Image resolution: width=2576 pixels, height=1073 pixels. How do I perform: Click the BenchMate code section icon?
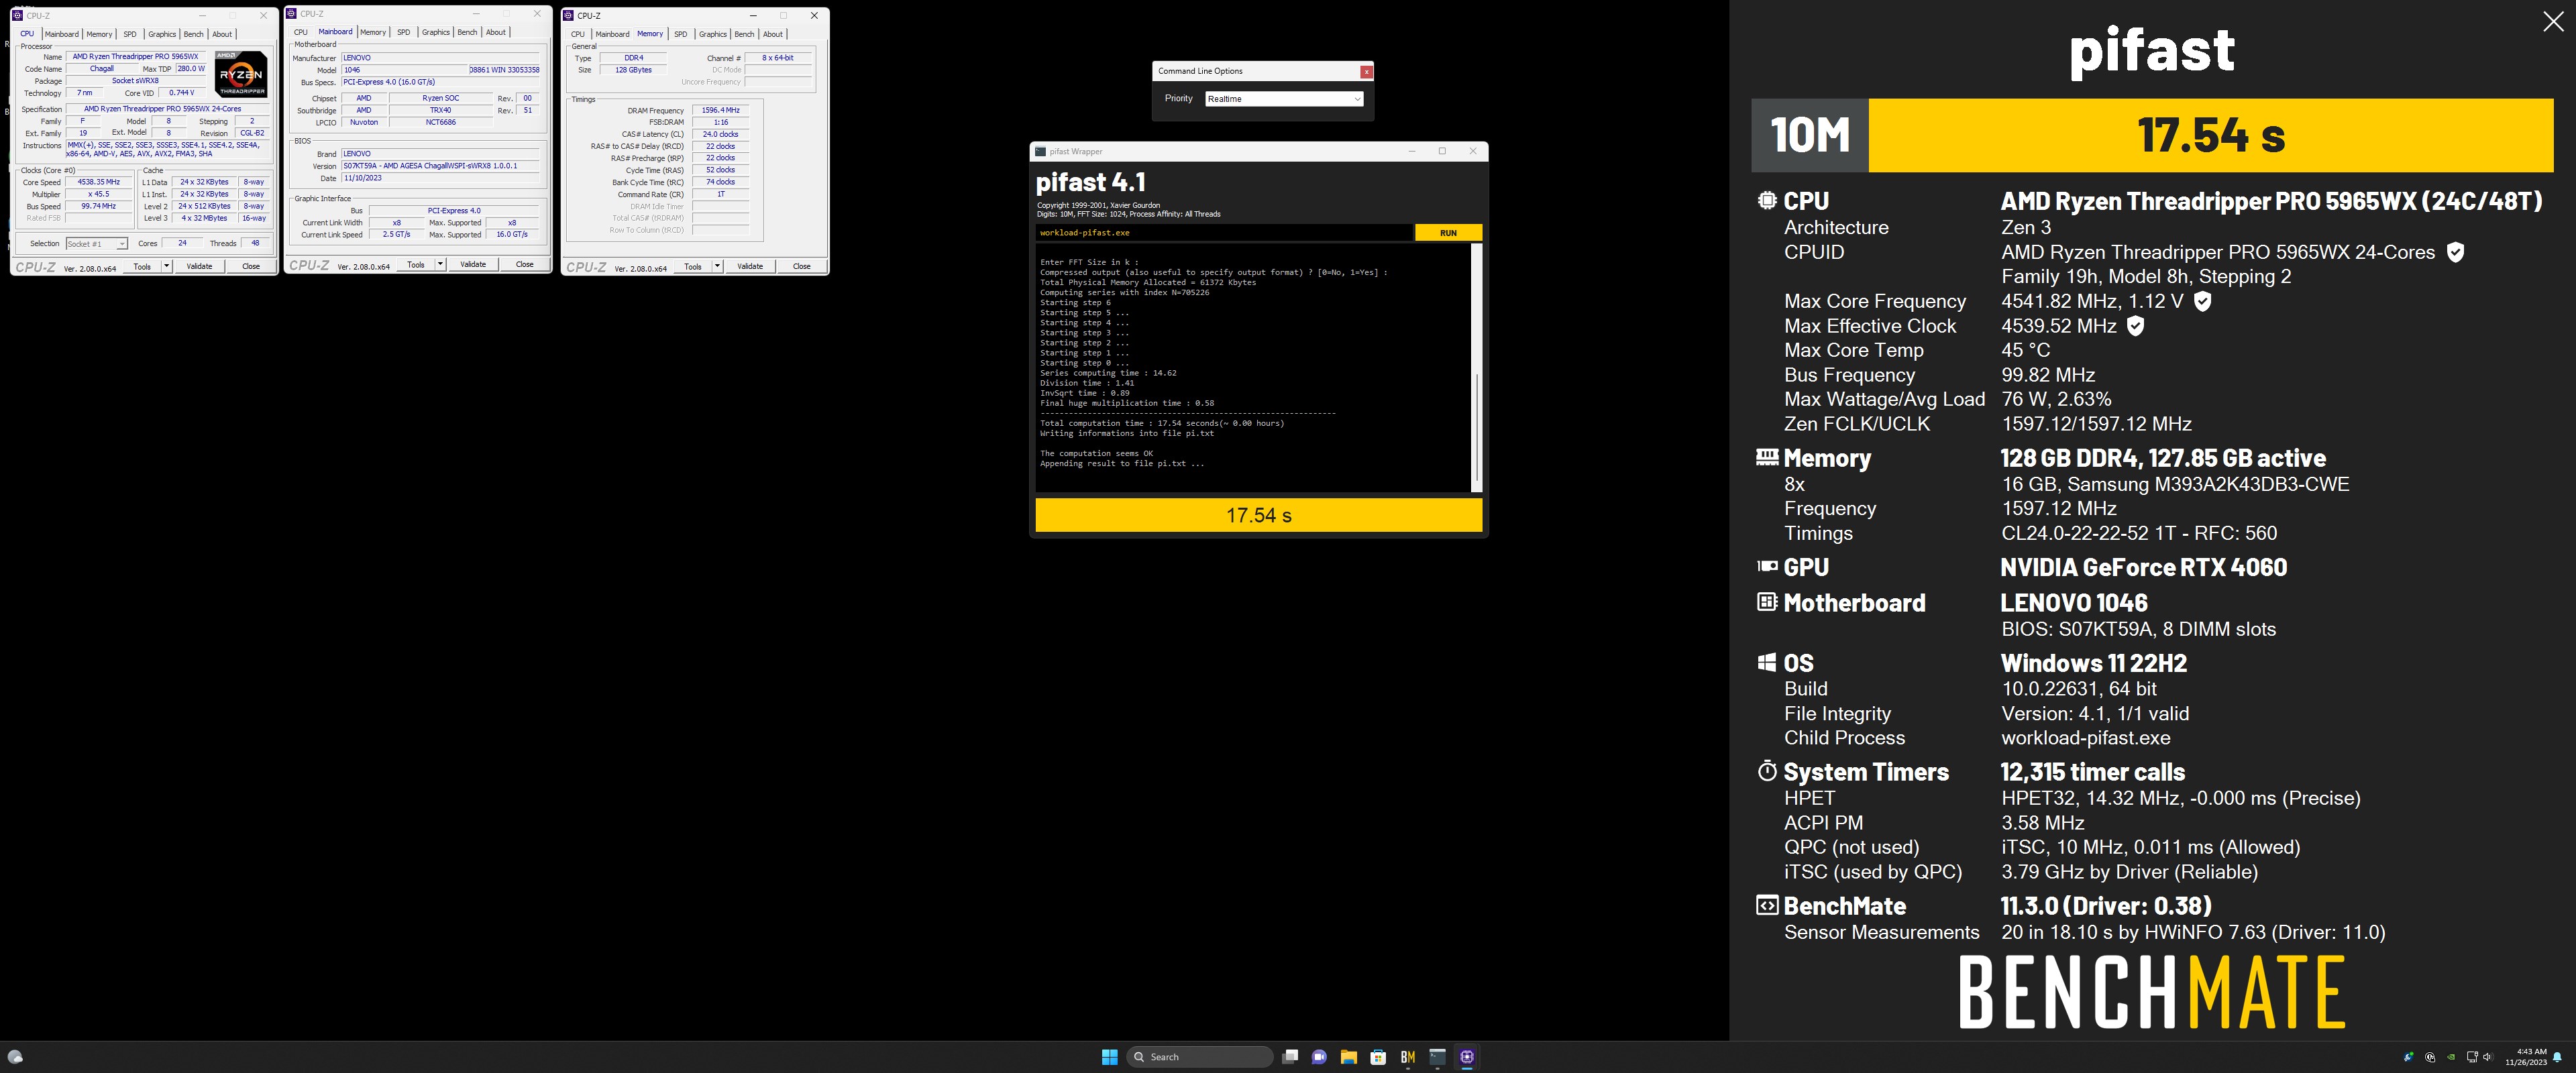click(x=1767, y=905)
